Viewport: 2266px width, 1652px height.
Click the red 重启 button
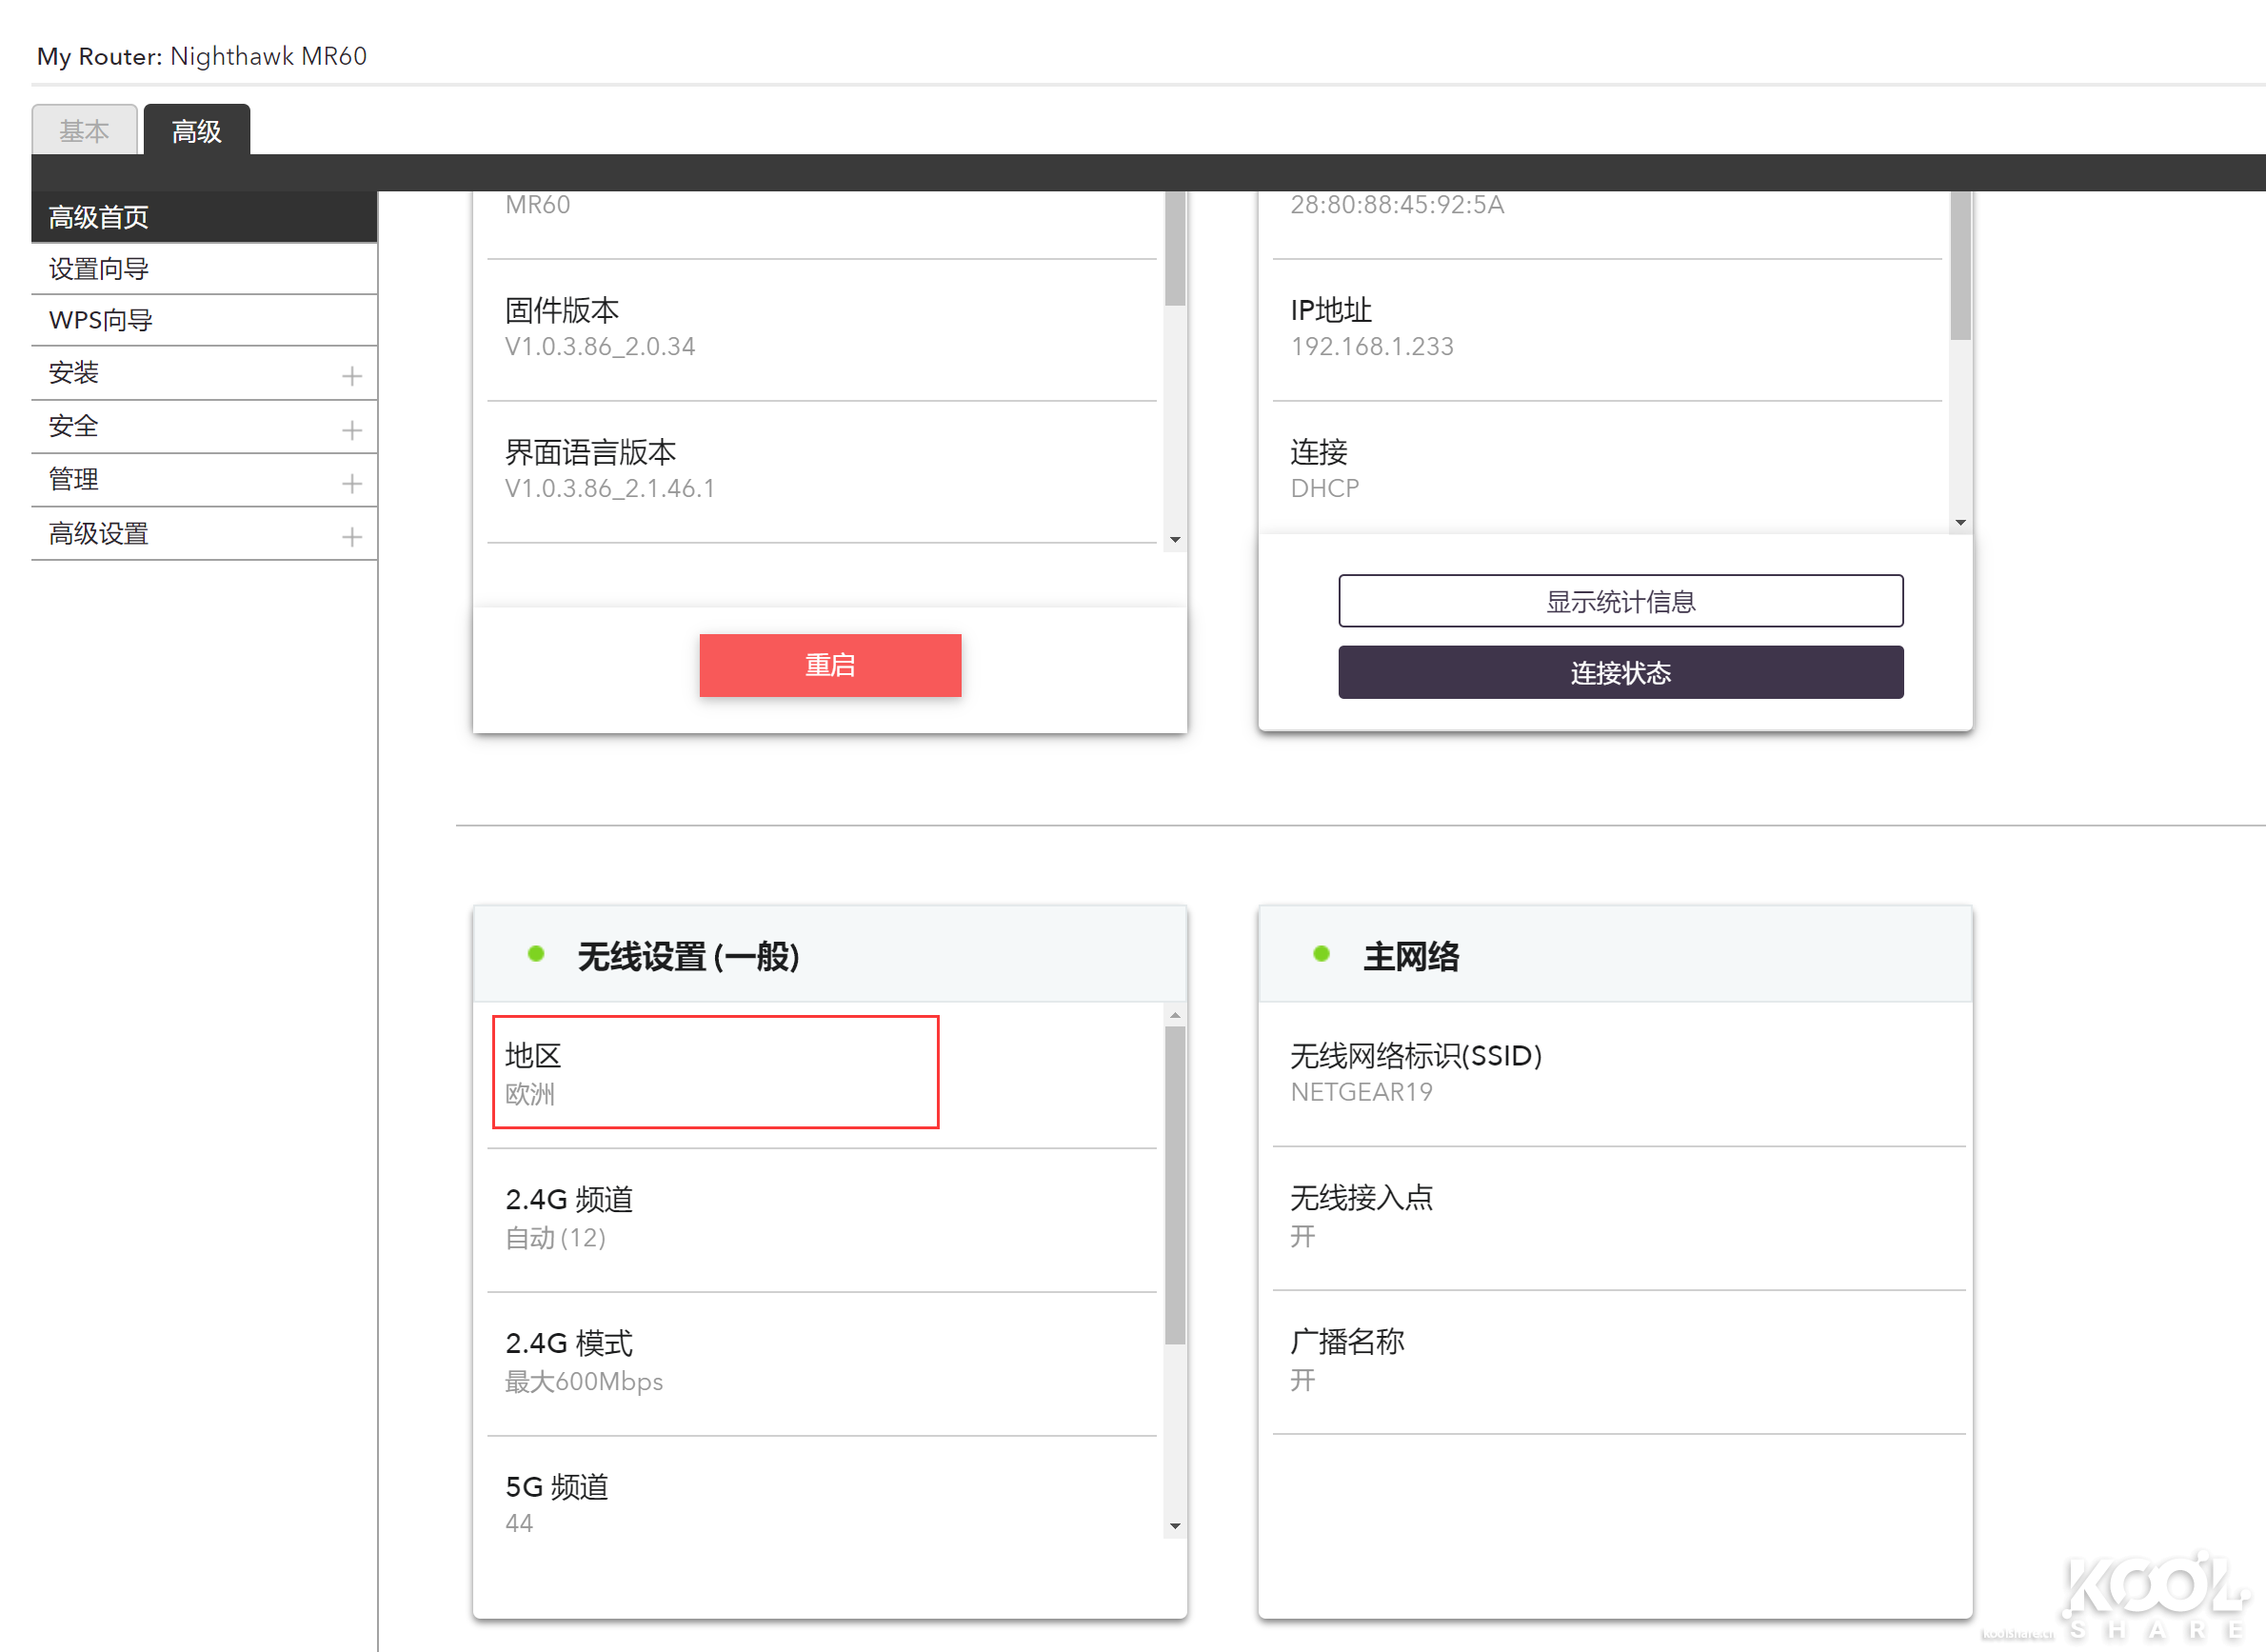tap(830, 665)
